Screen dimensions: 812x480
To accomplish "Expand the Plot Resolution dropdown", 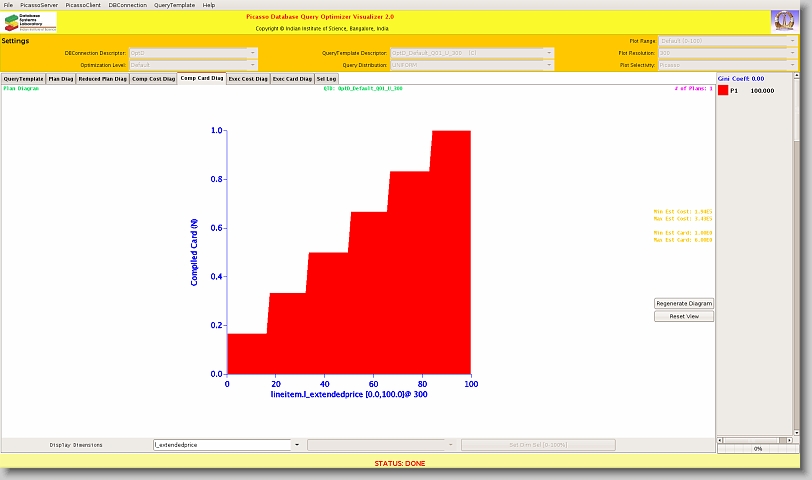I will pos(726,52).
